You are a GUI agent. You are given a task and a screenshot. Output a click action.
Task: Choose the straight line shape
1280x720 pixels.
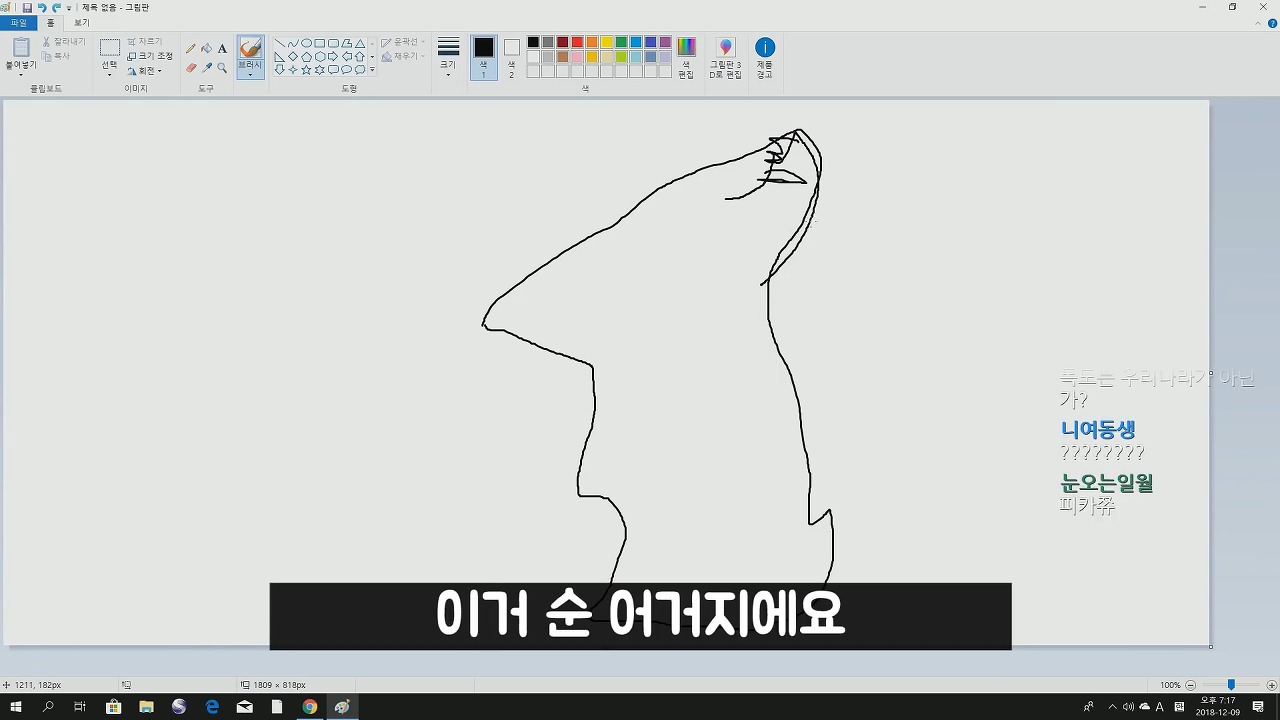279,43
